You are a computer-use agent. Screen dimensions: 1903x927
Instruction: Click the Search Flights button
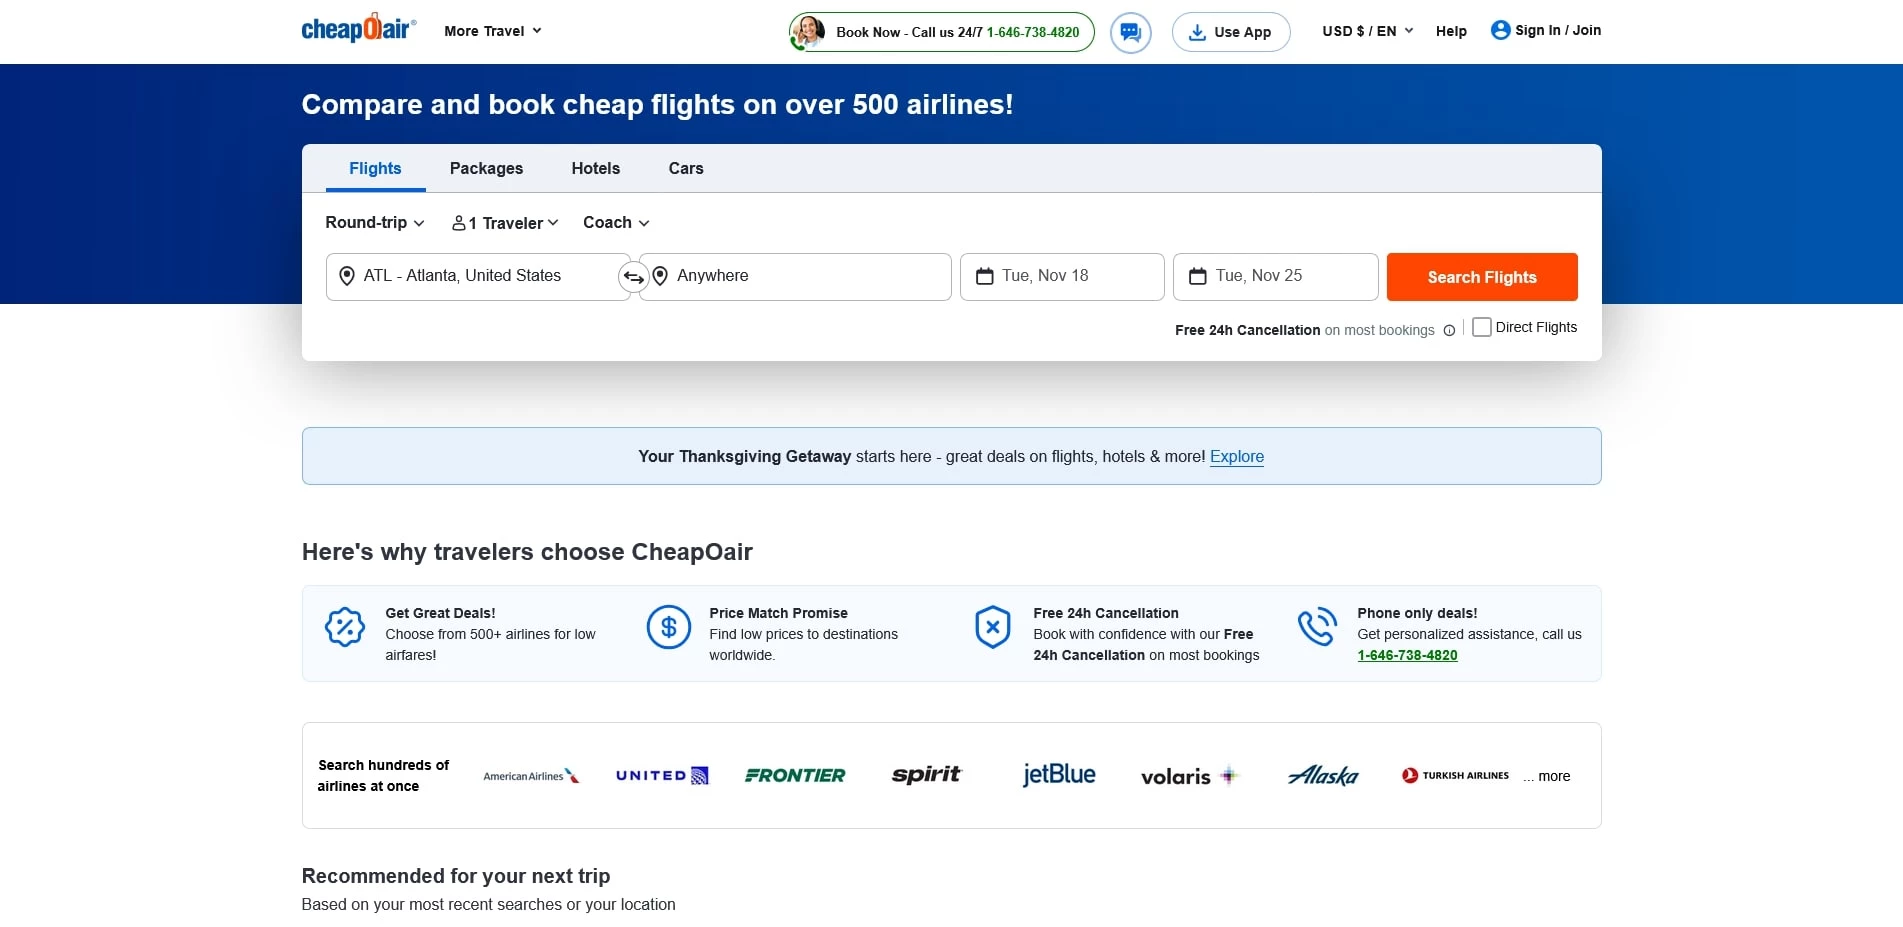[x=1482, y=276]
